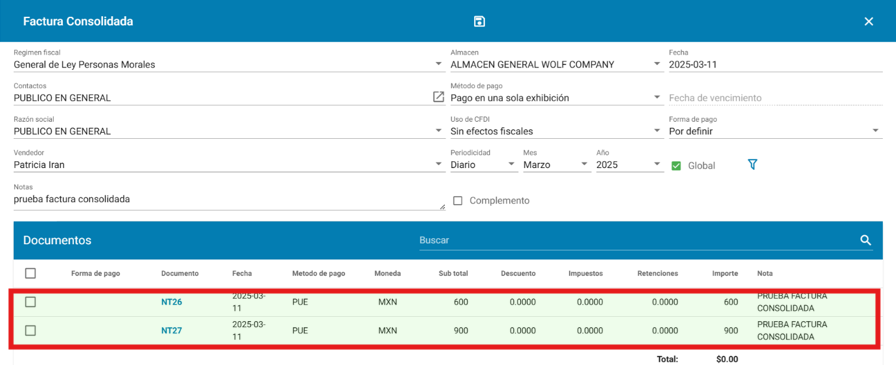Screen dimensions: 896x372
Task: Open the Razón social dropdown
Action: pyautogui.click(x=229, y=131)
